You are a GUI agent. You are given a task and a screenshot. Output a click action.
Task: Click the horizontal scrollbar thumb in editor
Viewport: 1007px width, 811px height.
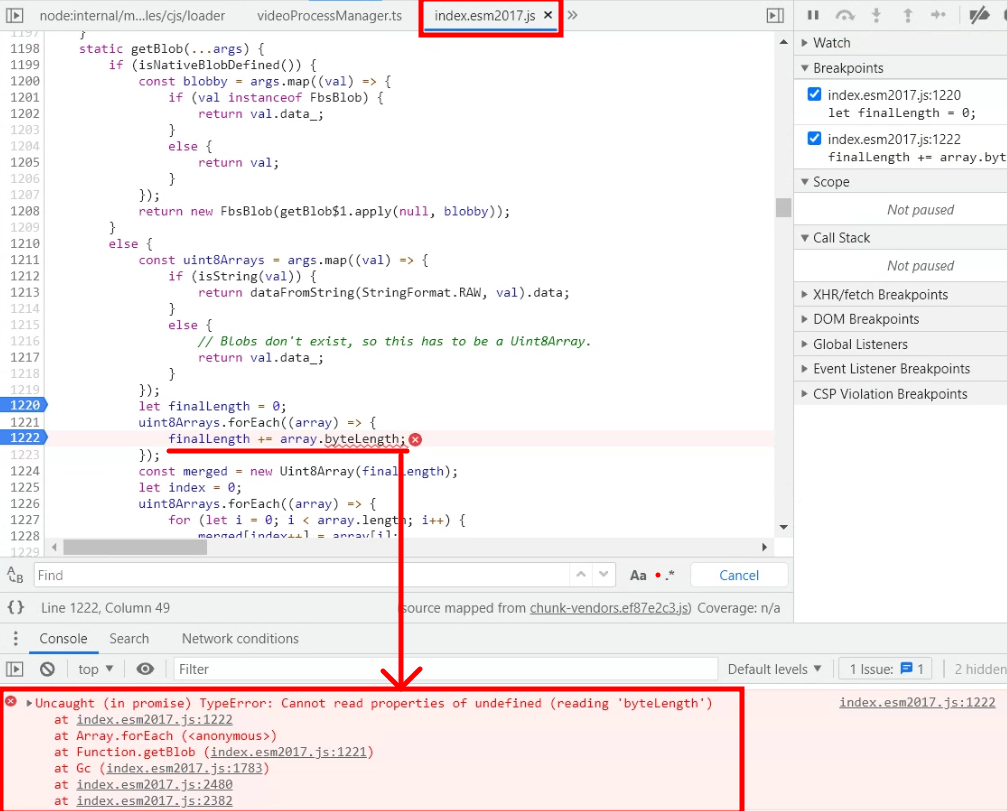pos(135,547)
